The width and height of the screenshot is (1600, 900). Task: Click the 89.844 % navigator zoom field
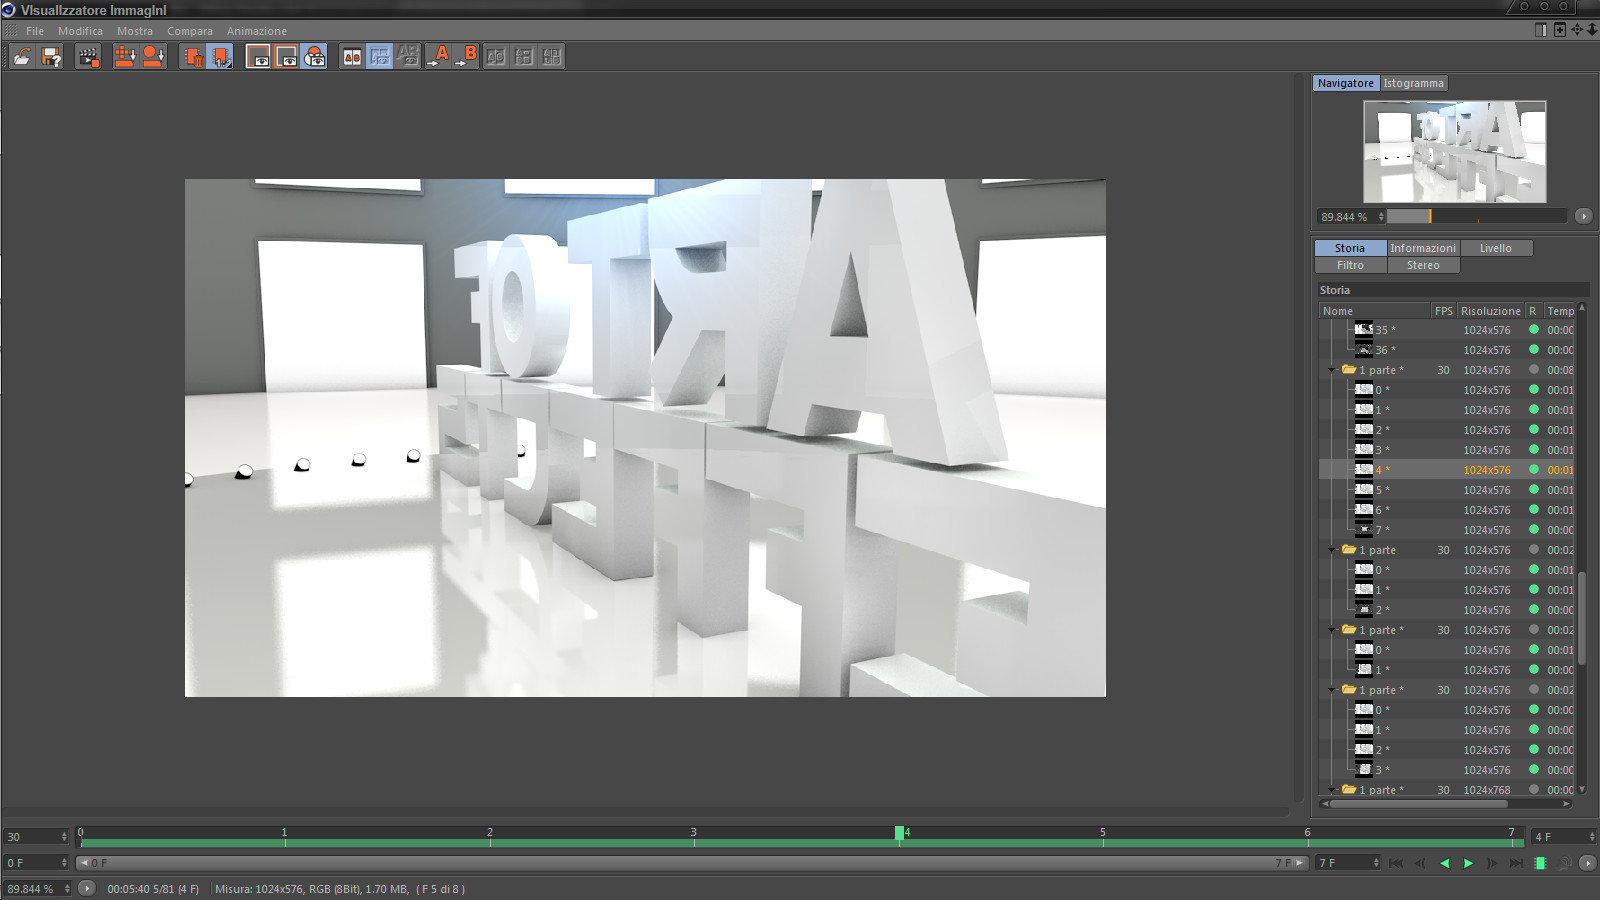tap(1350, 216)
